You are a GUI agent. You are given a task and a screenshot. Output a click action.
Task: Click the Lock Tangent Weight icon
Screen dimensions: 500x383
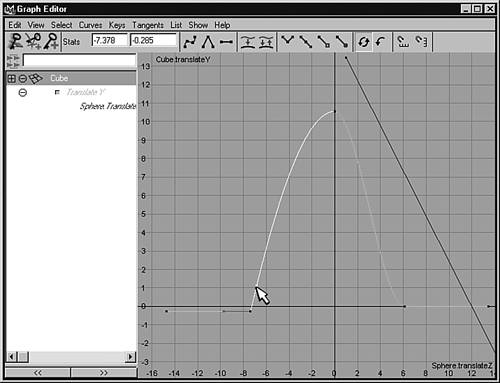point(342,42)
